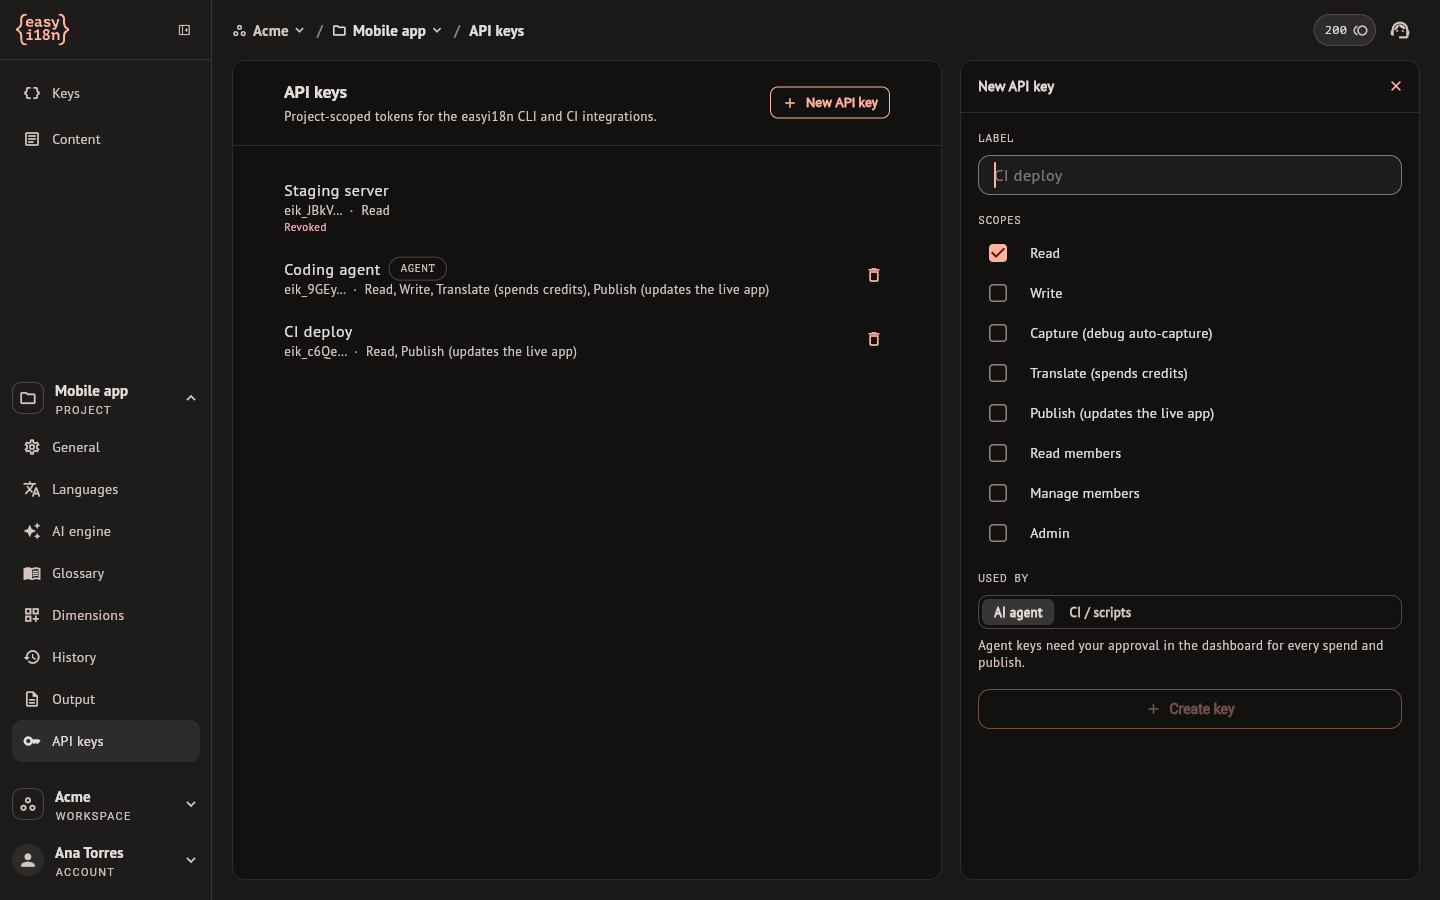Delete the CI deploy key
This screenshot has width=1440, height=900.
tap(874, 339)
